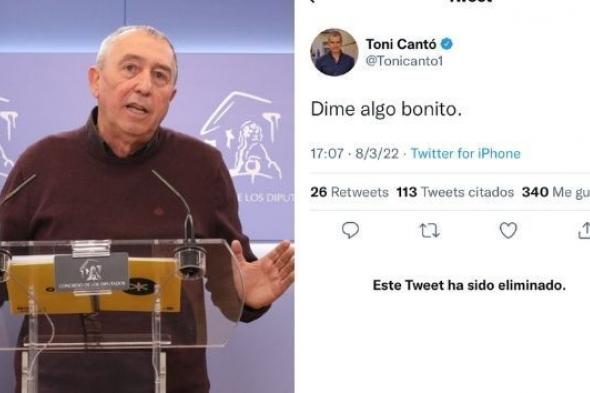
Task: Show the 340 Me gusta list
Action: tap(556, 192)
